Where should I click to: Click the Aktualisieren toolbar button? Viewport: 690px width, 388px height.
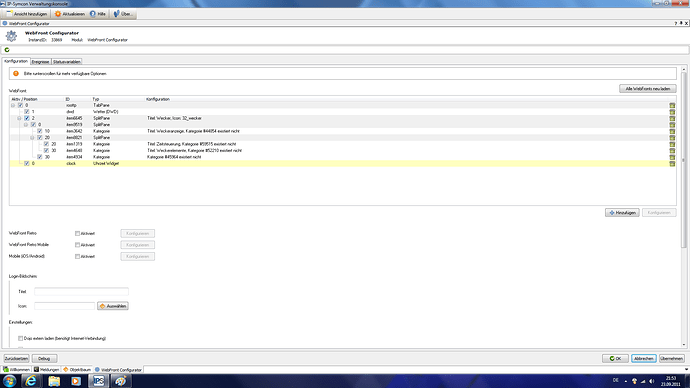coord(70,14)
